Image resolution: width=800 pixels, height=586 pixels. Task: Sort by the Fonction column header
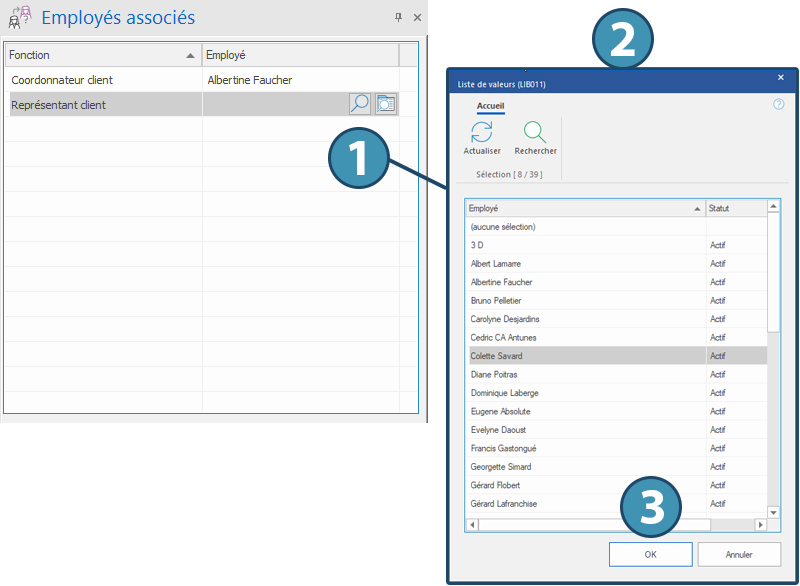(100, 55)
